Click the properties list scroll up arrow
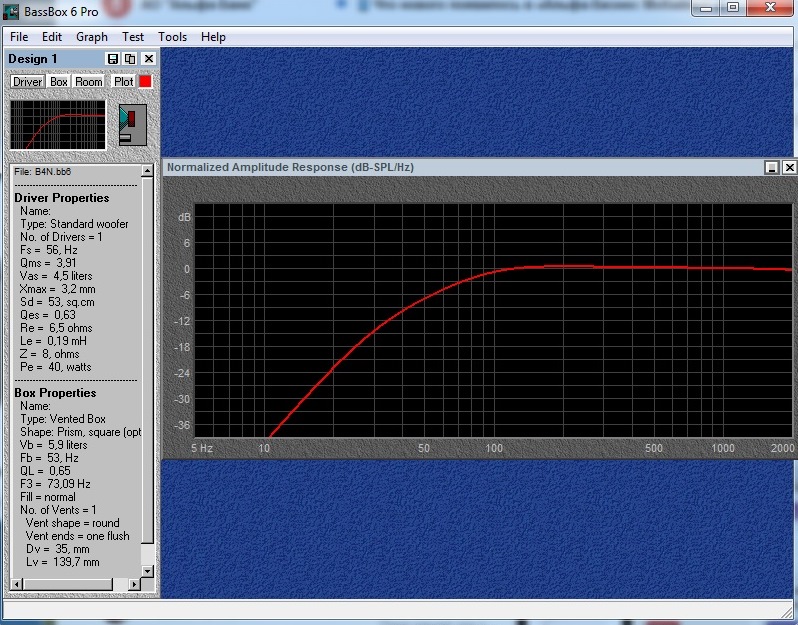Screen dimensions: 798x625 click(x=147, y=171)
